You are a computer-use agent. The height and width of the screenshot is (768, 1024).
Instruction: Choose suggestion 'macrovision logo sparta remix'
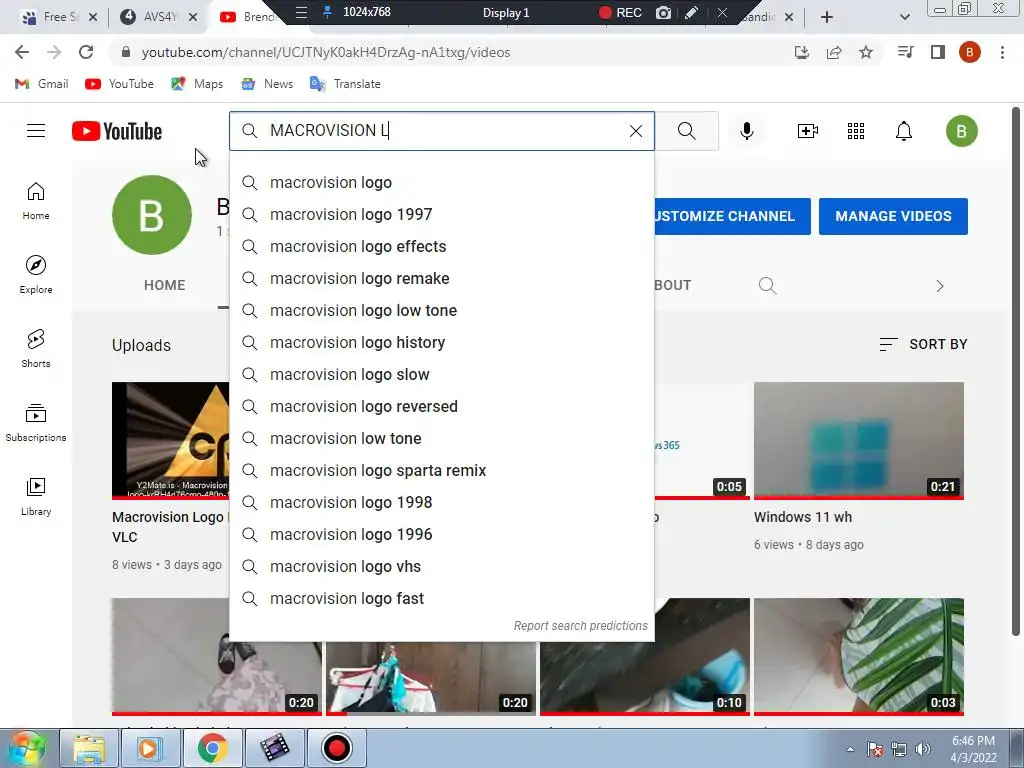tap(441, 470)
